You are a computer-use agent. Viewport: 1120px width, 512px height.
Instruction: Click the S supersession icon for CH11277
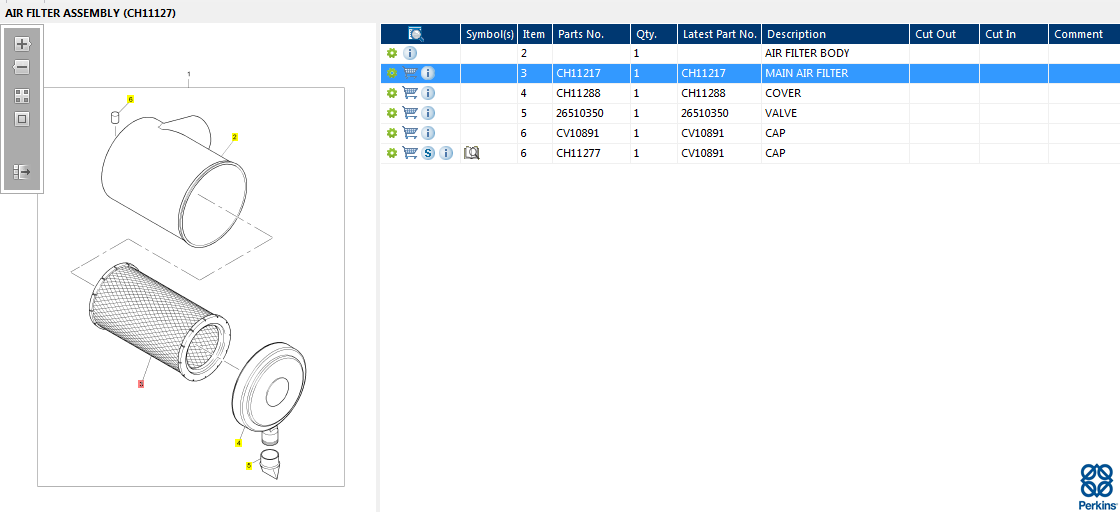coord(428,153)
